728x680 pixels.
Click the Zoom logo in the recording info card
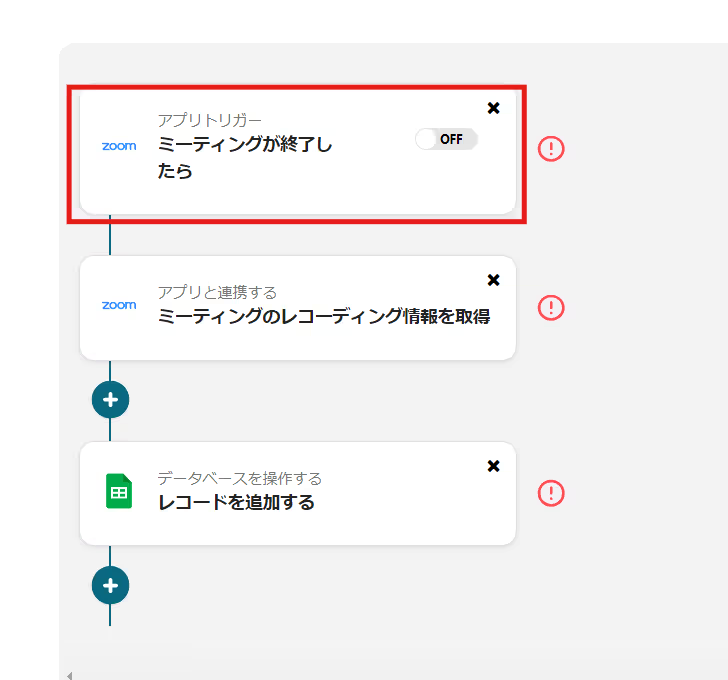tap(119, 305)
